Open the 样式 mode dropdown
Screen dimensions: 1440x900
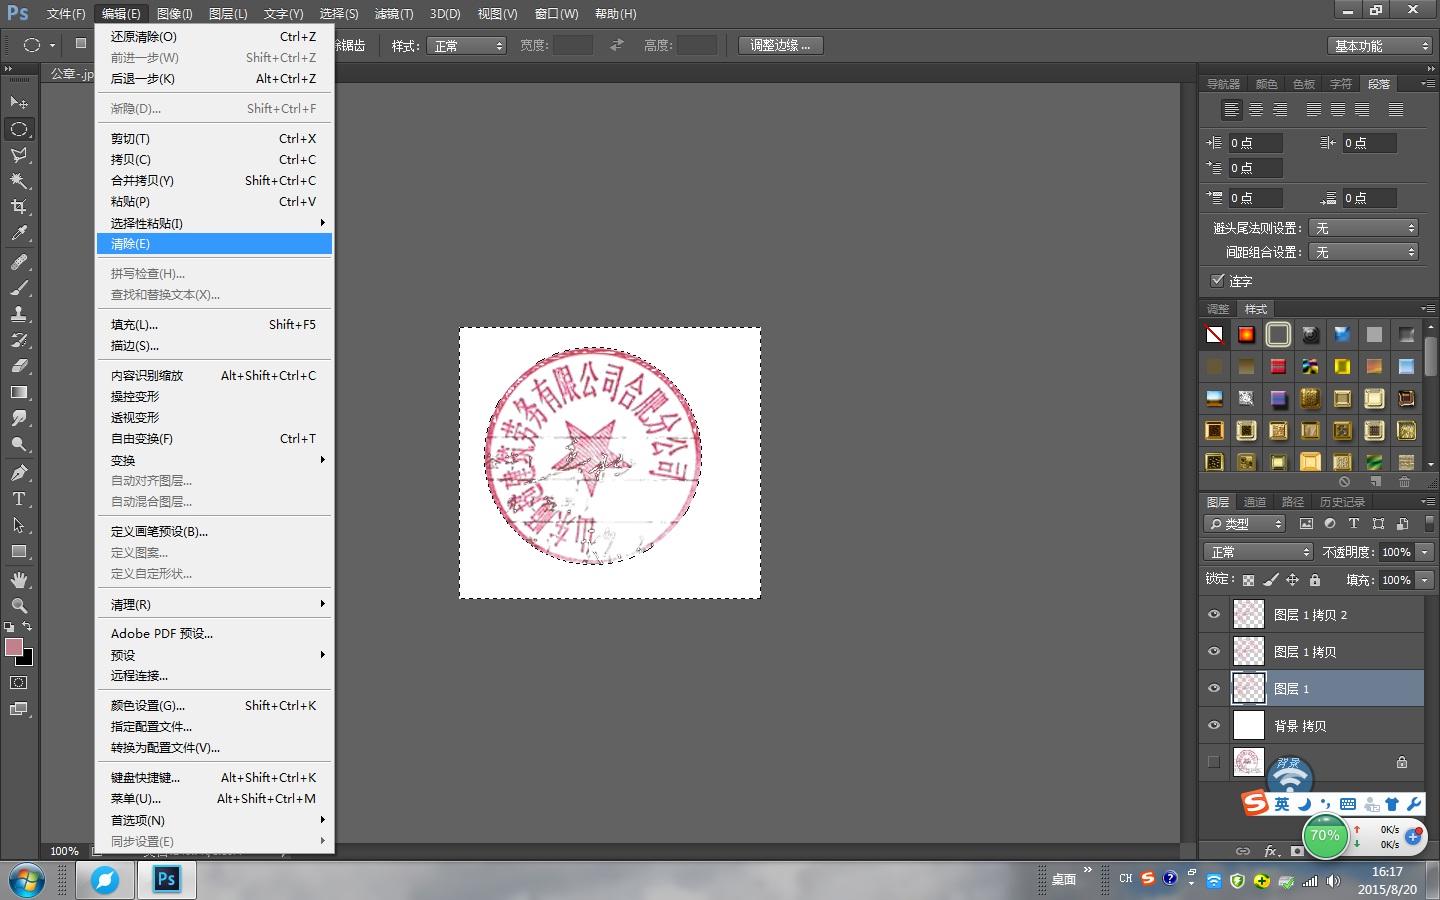point(466,46)
